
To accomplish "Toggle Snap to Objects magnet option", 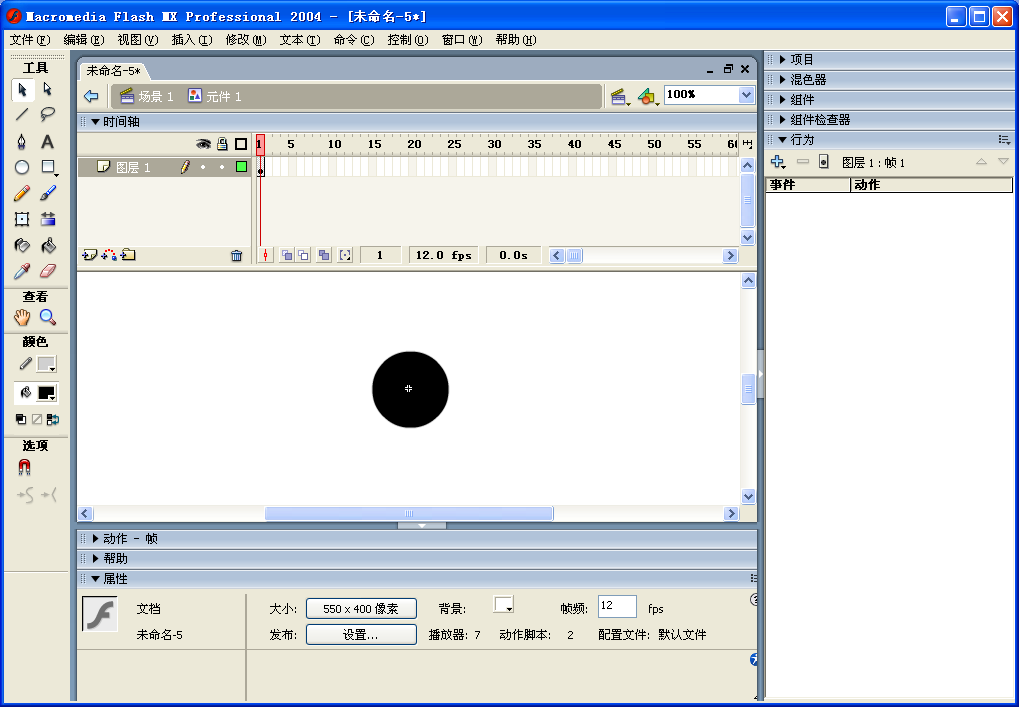I will click(24, 467).
